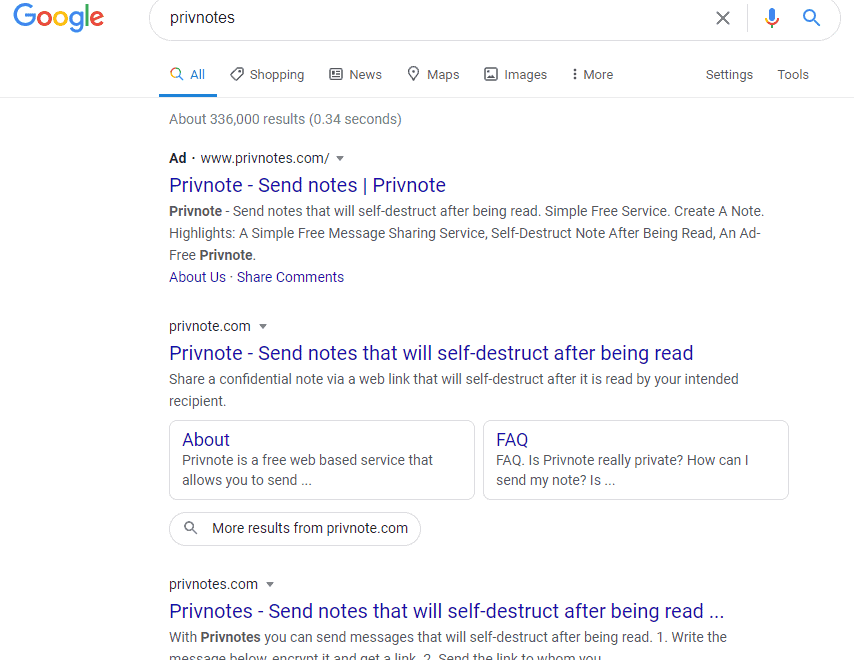Click 'More results from privnote.com' button
This screenshot has height=660, width=854.
tap(295, 528)
